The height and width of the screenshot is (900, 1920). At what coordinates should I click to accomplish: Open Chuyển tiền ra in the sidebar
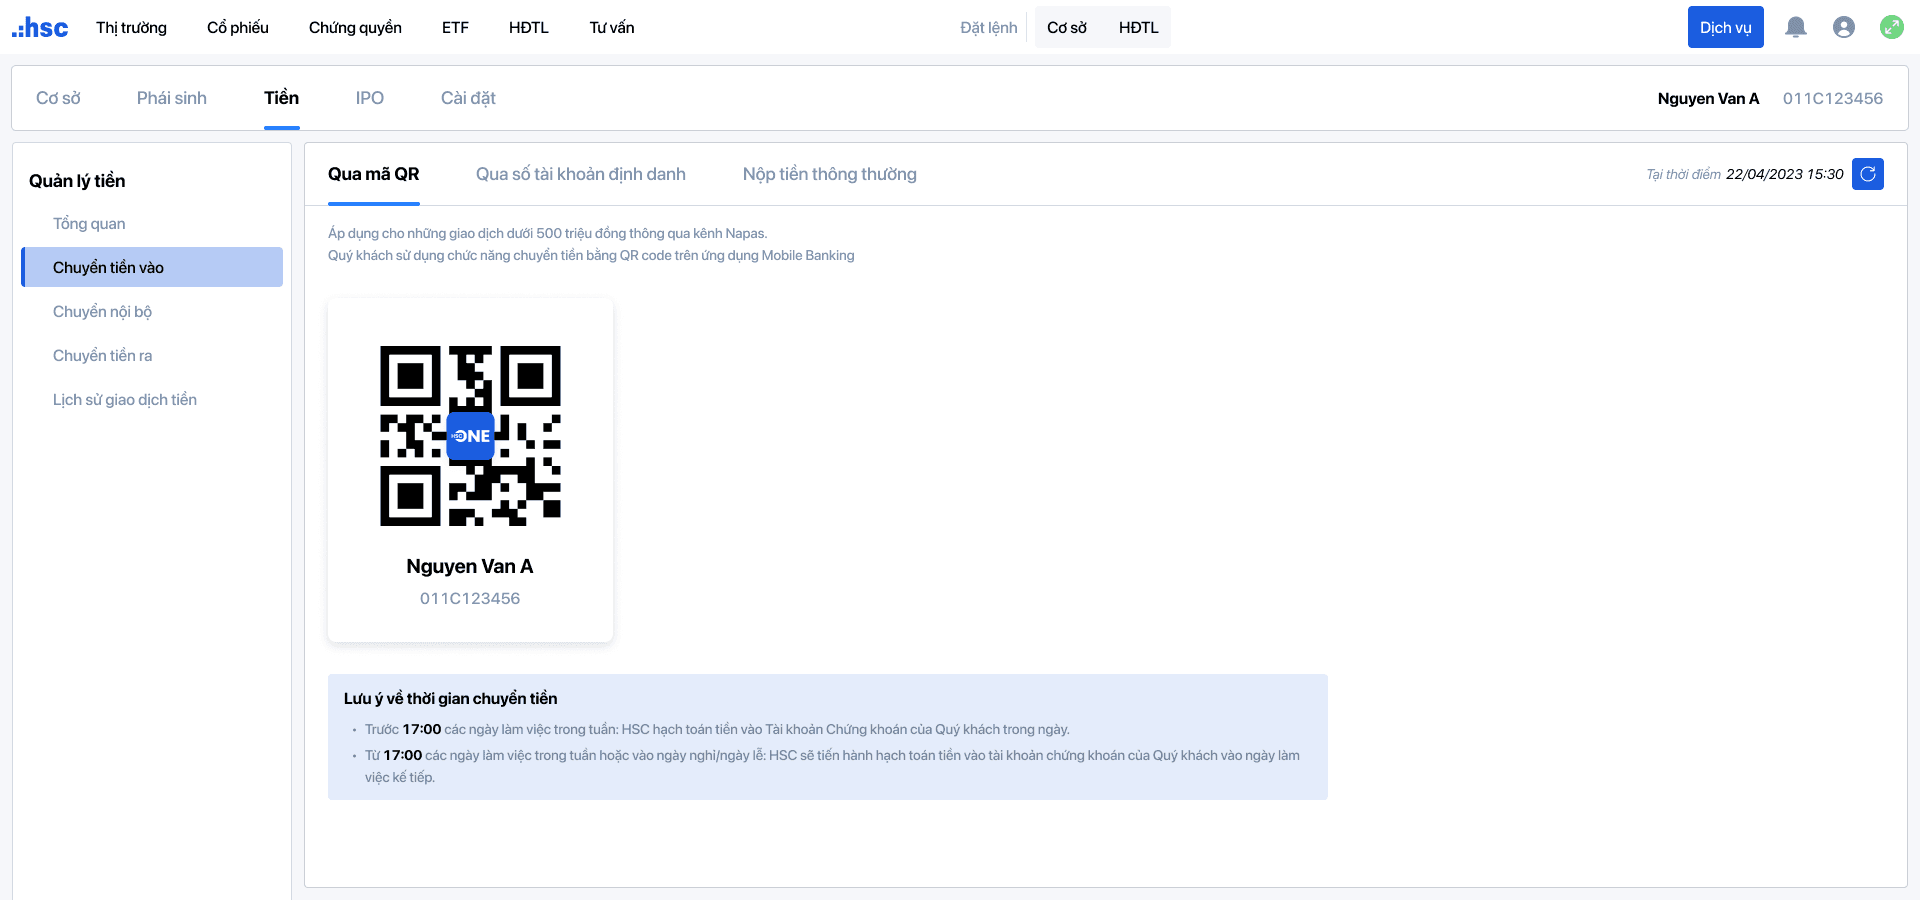(x=152, y=355)
